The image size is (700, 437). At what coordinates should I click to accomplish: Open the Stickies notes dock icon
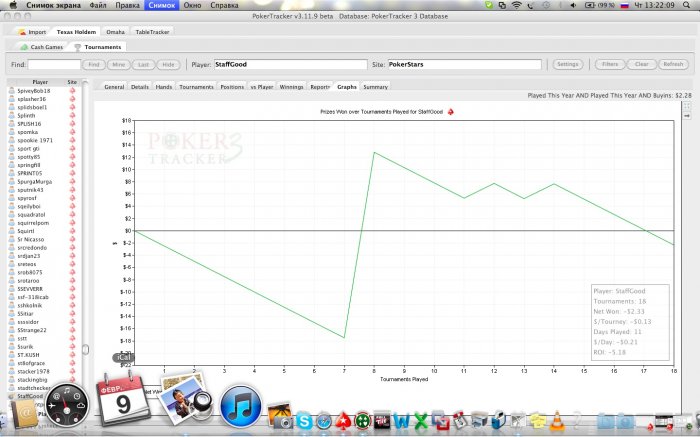point(538,420)
